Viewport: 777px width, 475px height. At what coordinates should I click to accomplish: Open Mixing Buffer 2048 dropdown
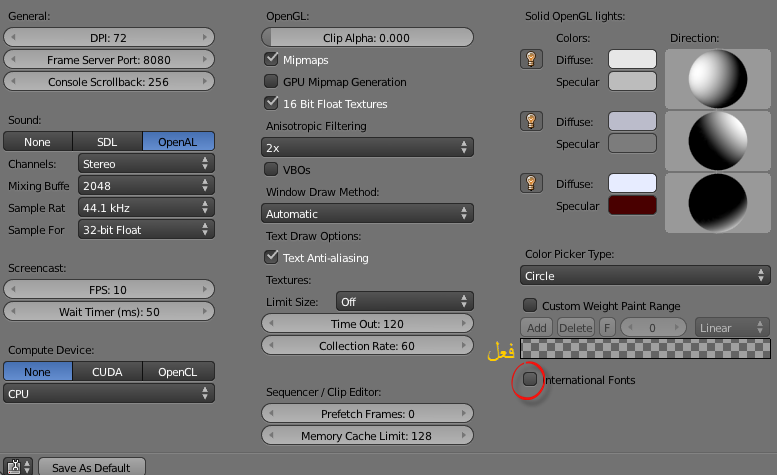tap(146, 185)
